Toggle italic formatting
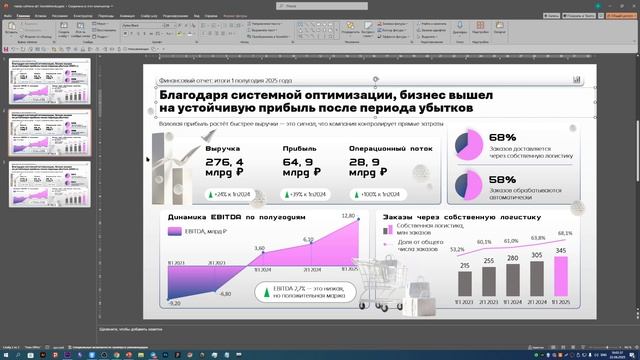640x360 pixels. pyautogui.click(x=131, y=33)
